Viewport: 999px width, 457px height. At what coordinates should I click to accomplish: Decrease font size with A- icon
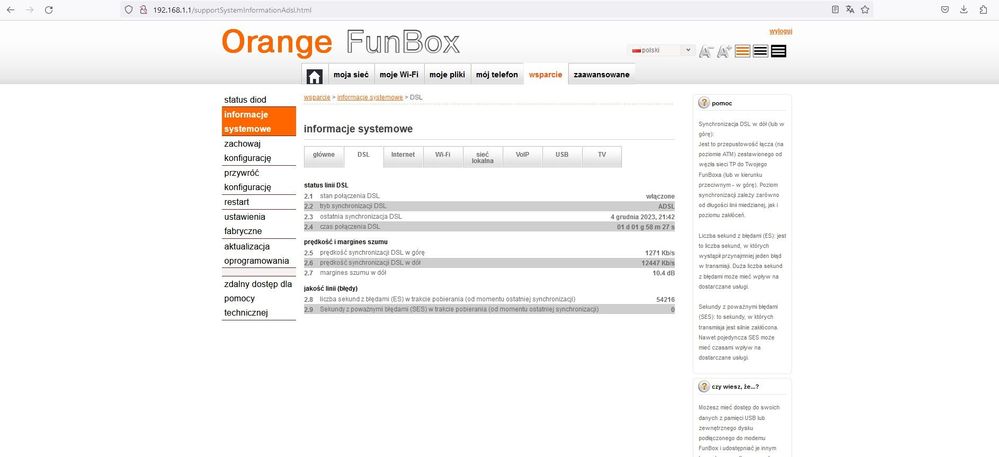point(705,52)
